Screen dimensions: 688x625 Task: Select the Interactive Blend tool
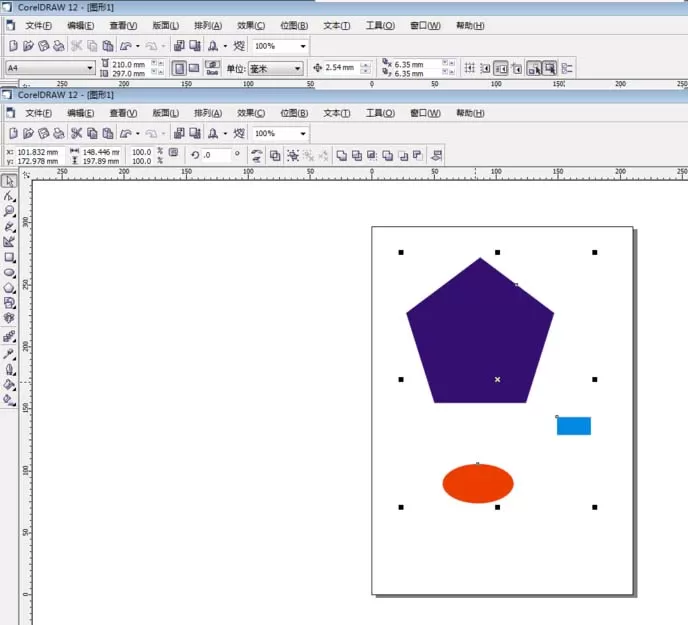coord(9,337)
